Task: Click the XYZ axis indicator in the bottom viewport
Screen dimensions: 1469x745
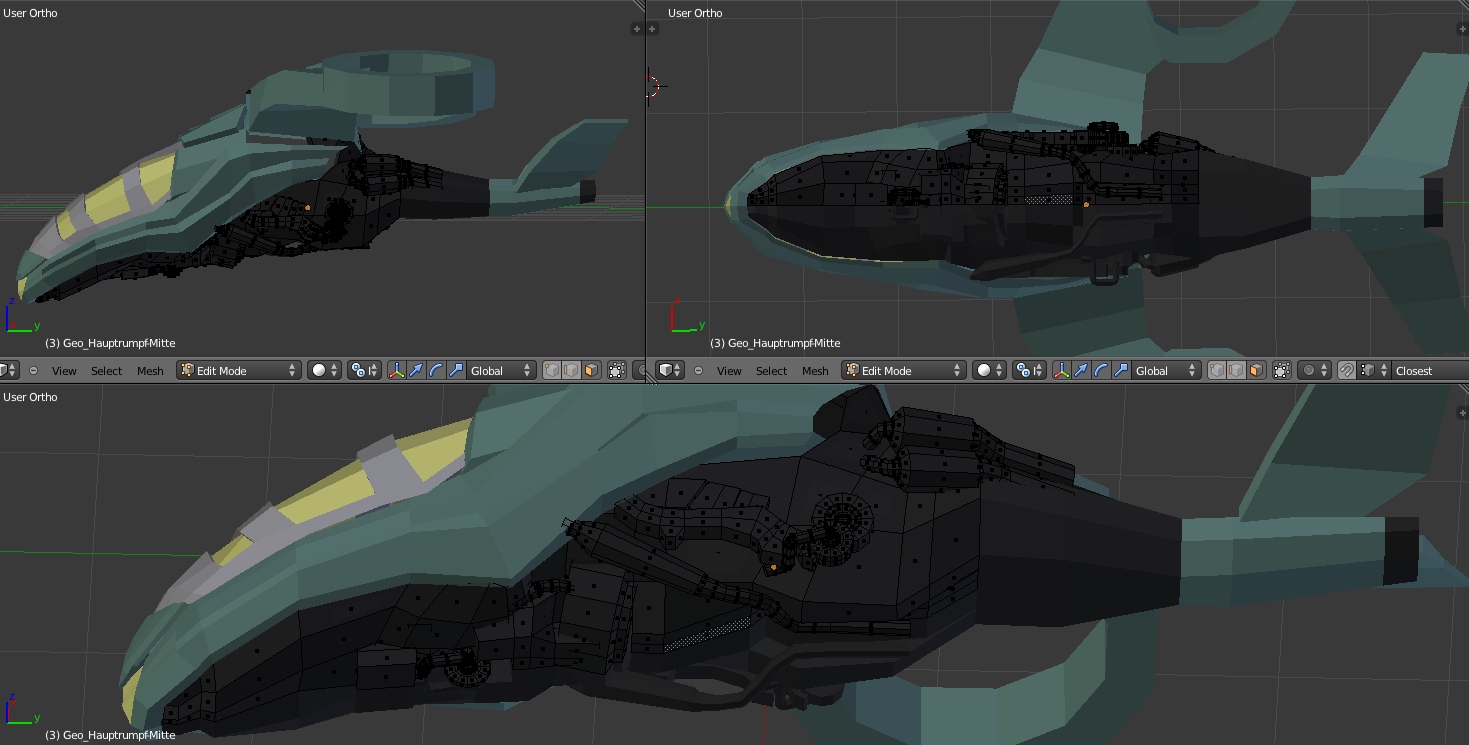Action: pos(21,706)
